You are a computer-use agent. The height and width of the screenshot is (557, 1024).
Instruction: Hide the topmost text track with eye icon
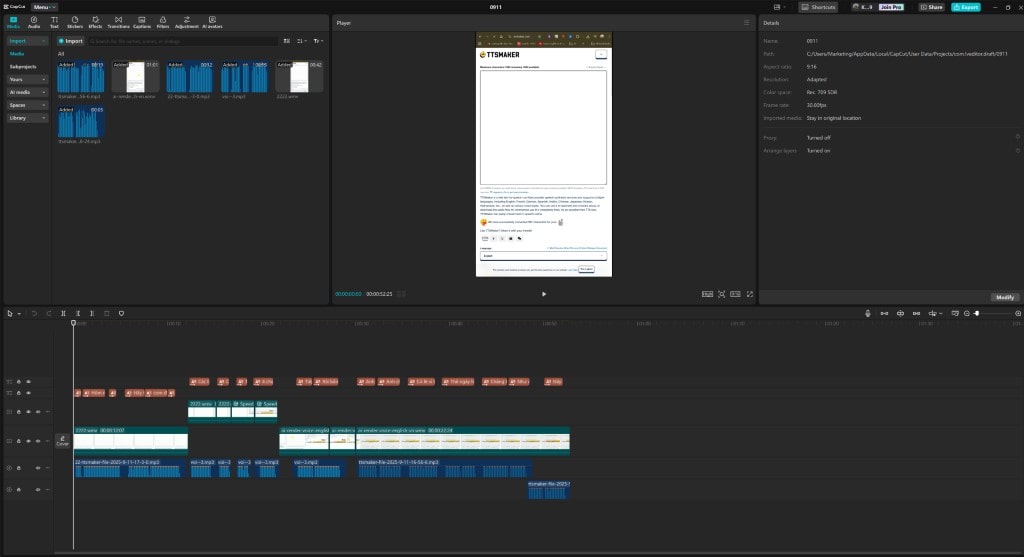point(28,381)
